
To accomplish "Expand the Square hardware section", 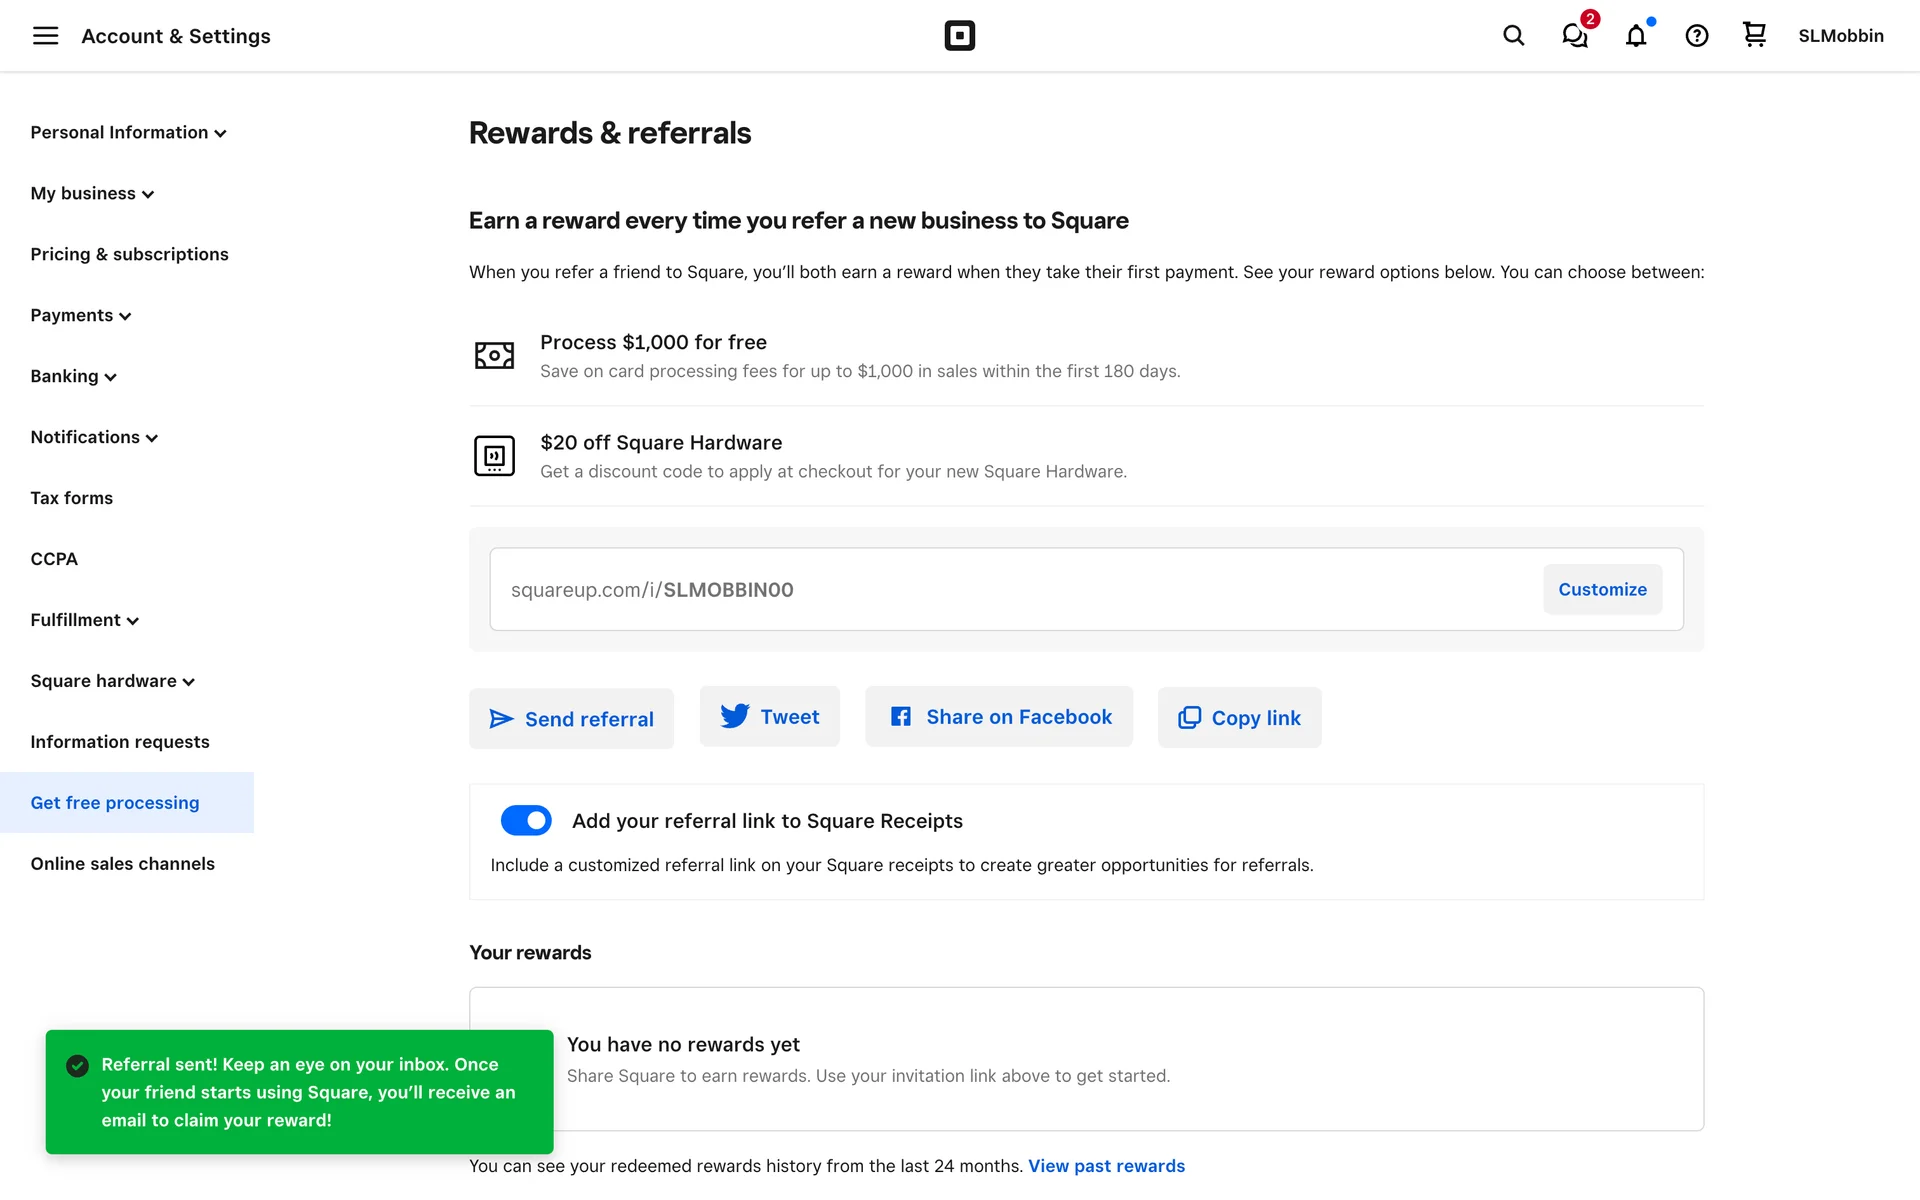I will 112,681.
